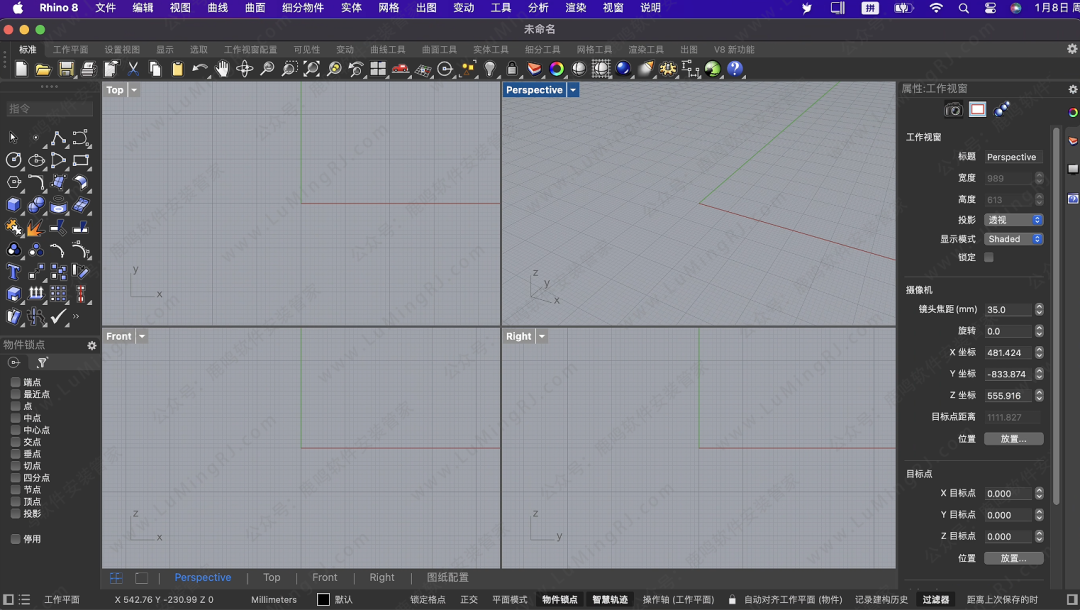Click the Box solid tool
1080x610 pixels.
(x=14, y=205)
